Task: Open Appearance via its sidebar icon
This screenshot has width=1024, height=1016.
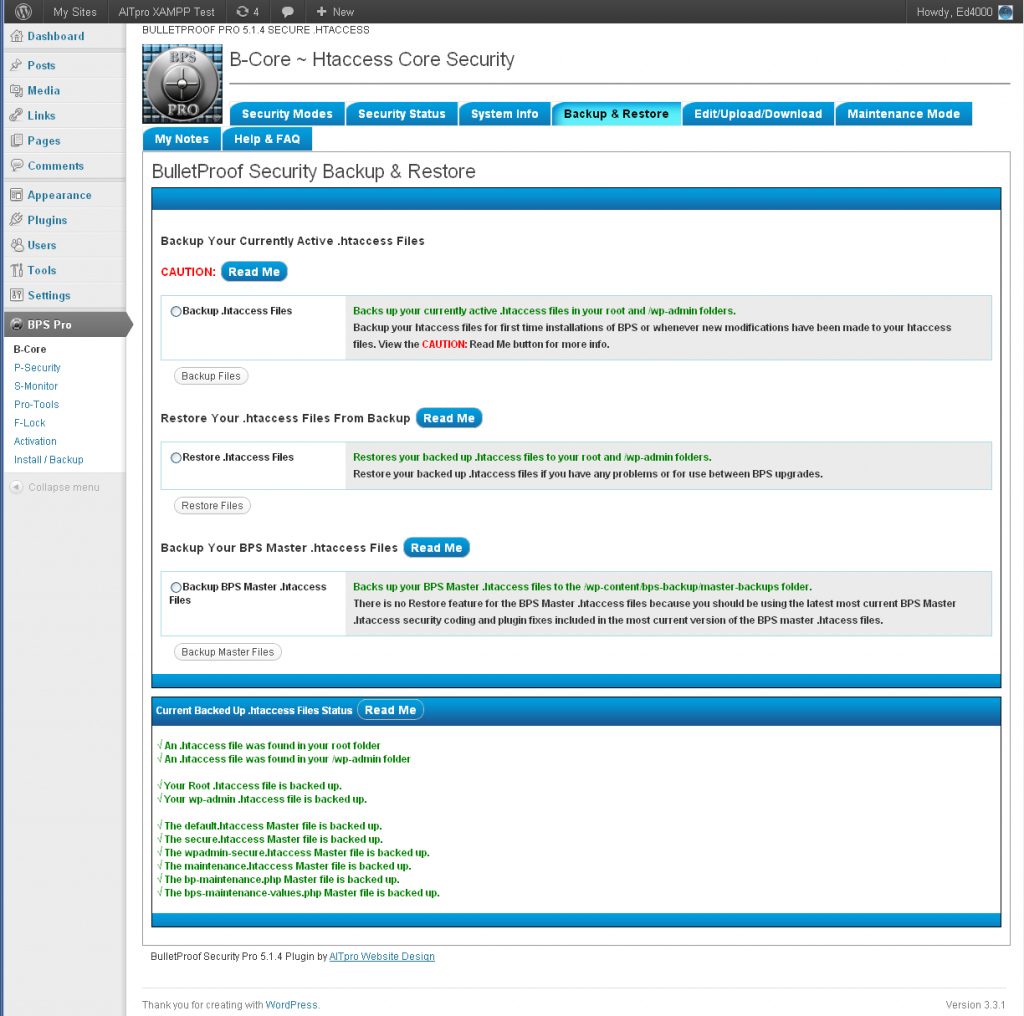Action: click(15, 194)
